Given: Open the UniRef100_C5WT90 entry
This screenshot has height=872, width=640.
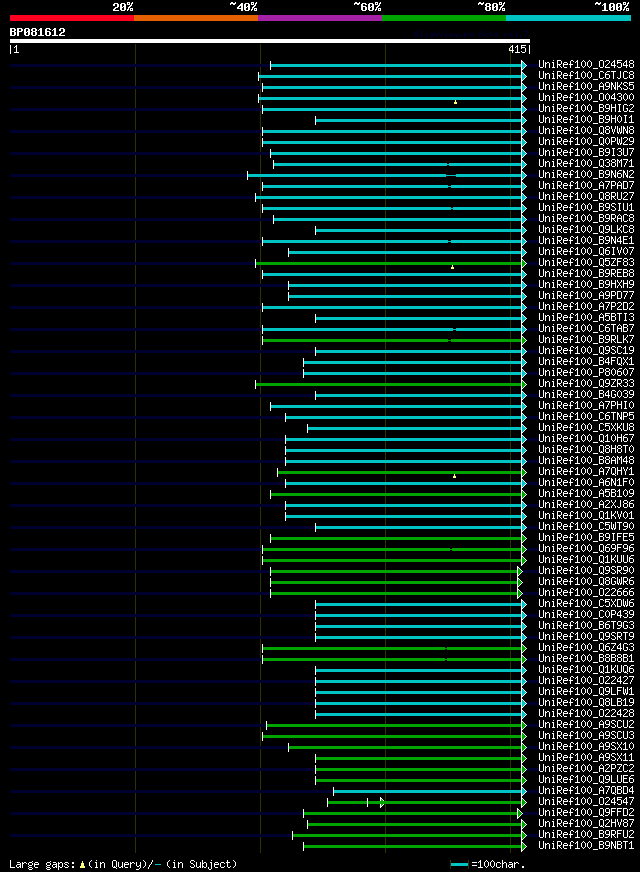Looking at the screenshot, I should pos(586,527).
